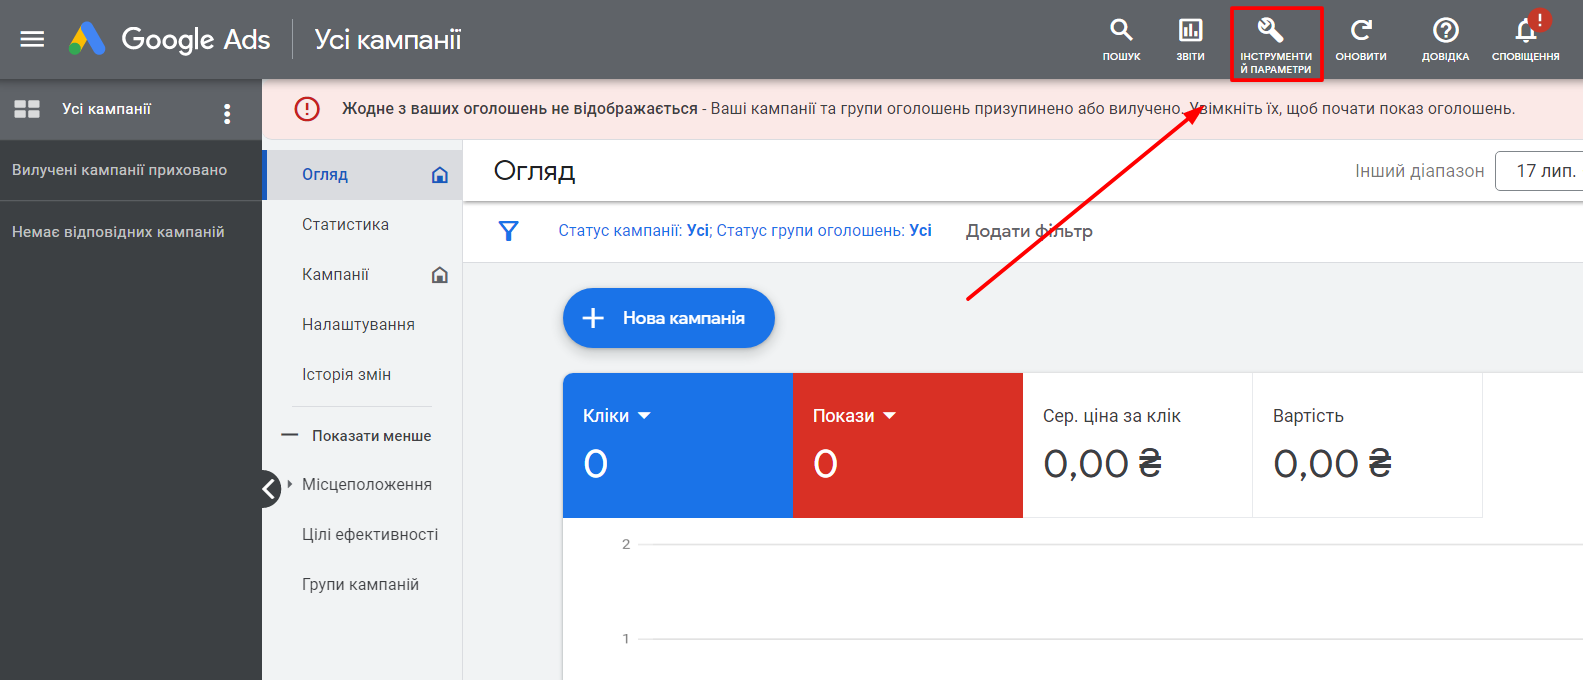
Task: Open Цілі ефективності page
Action: [x=370, y=535]
